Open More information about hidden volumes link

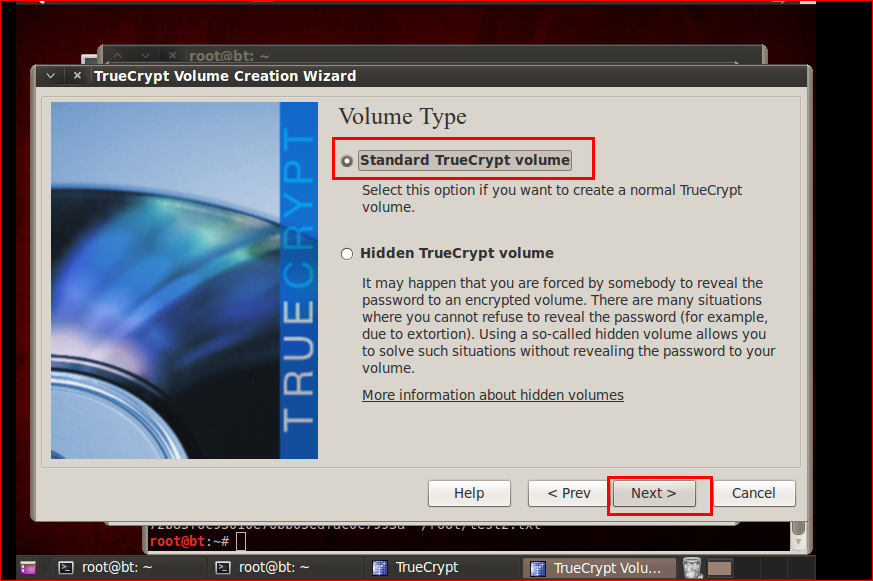[x=493, y=395]
